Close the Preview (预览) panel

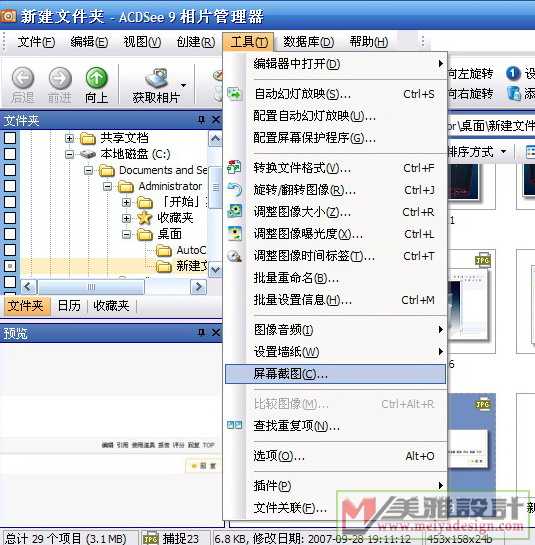216,333
